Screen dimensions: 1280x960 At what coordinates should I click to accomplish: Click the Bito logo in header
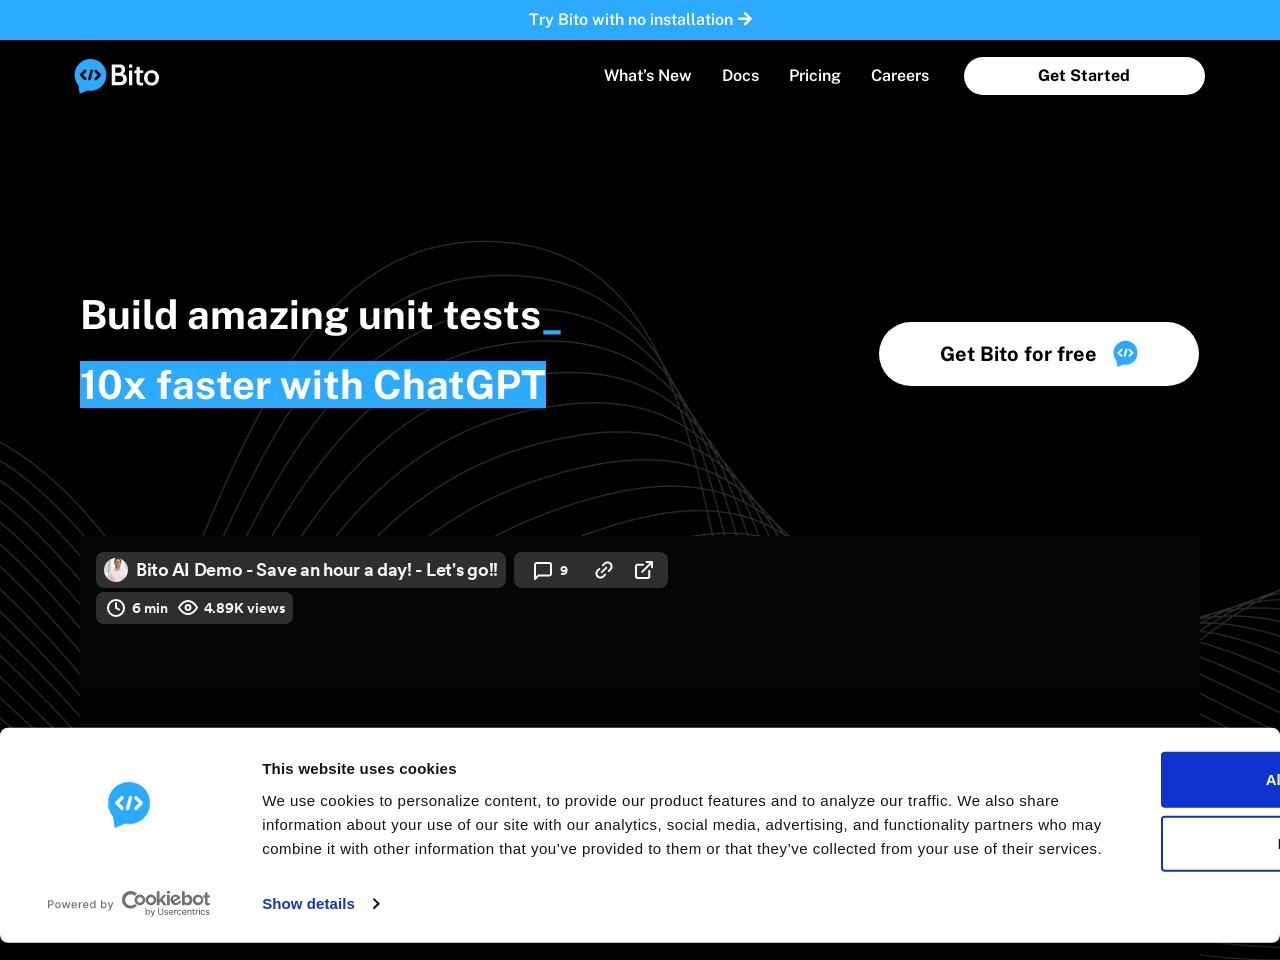[x=117, y=76]
